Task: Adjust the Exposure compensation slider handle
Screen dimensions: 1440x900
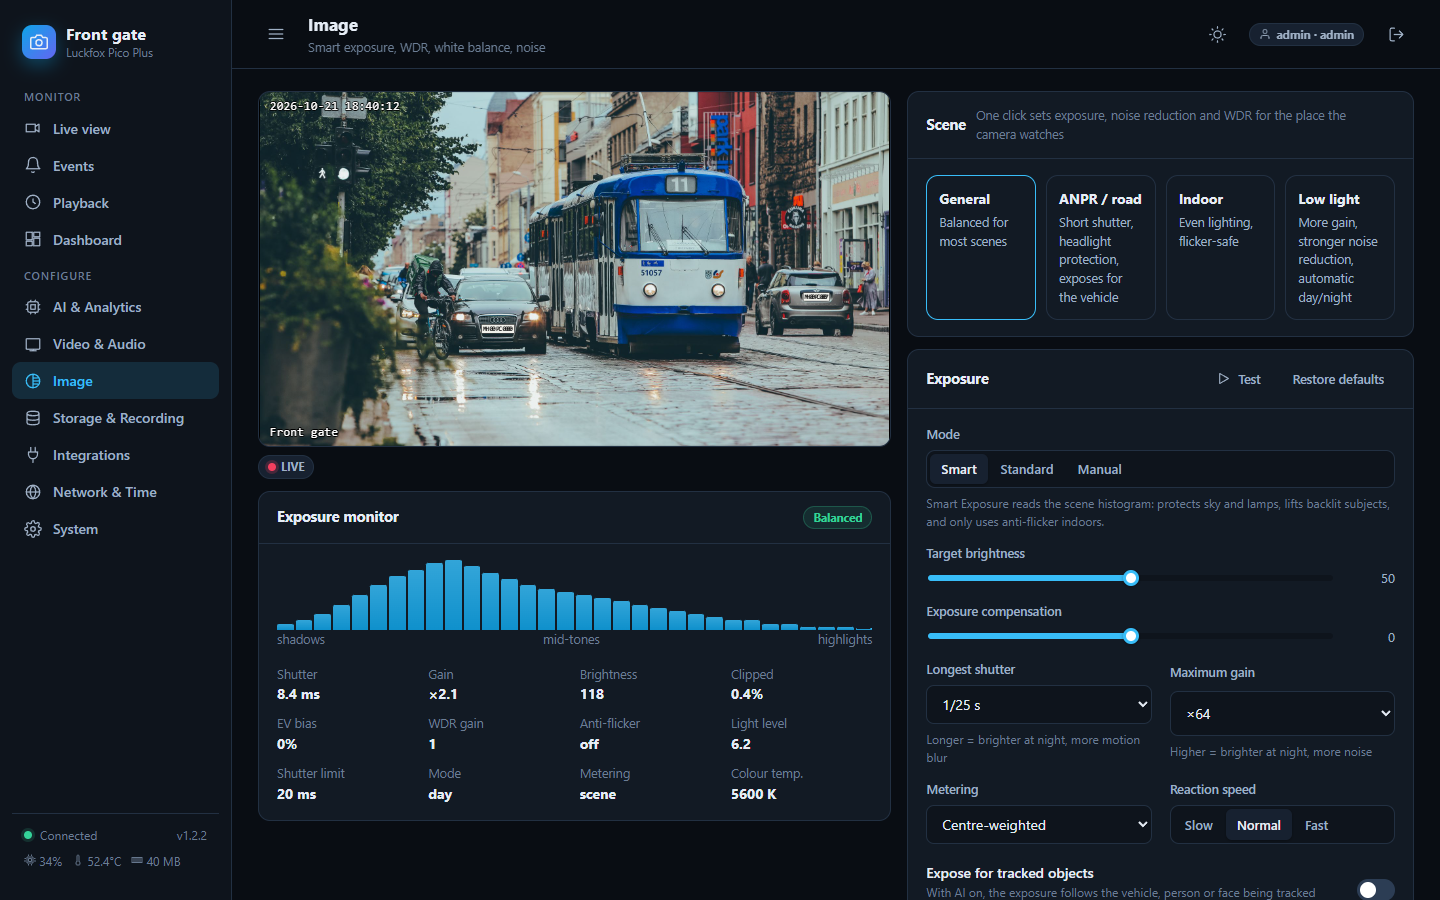Action: coord(1131,636)
